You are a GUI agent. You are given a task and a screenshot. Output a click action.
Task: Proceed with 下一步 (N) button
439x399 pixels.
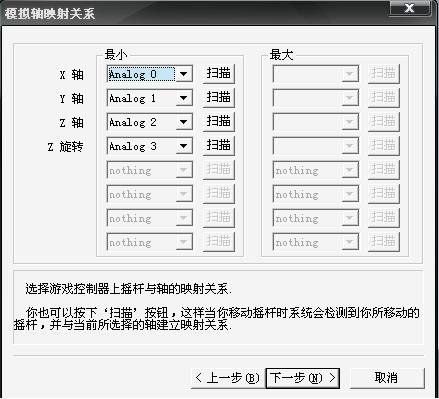(x=303, y=378)
